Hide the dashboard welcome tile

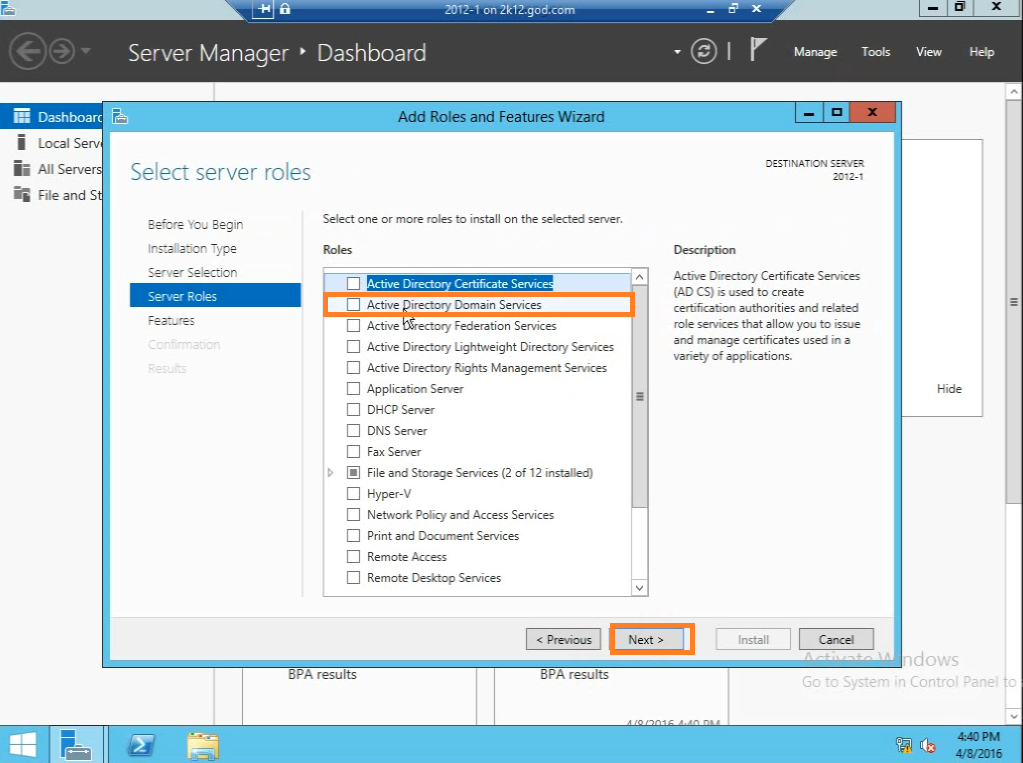point(949,389)
